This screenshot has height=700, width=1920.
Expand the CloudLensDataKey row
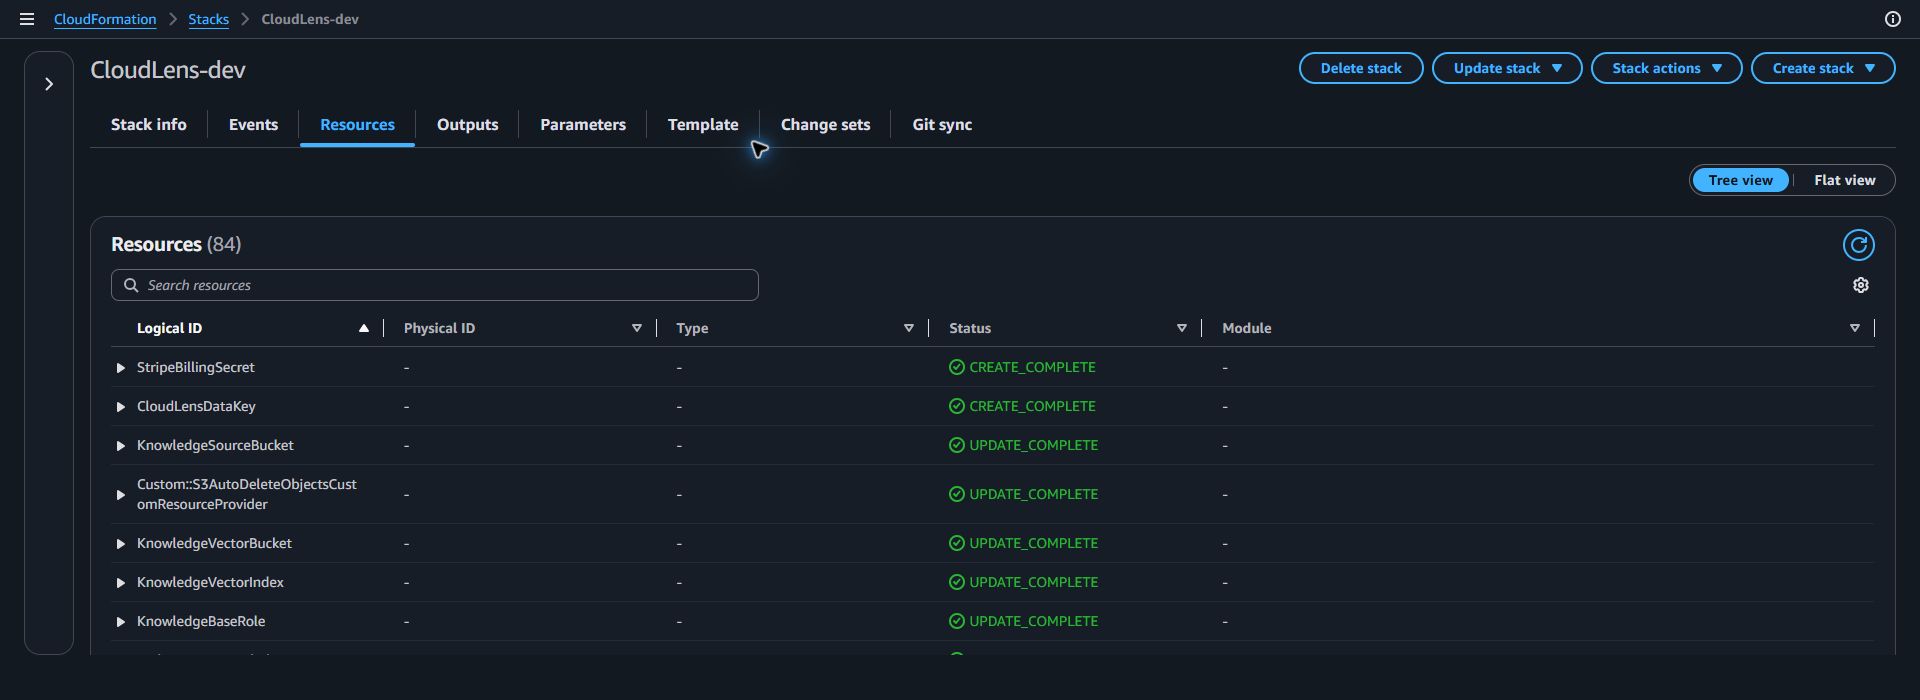pos(121,407)
